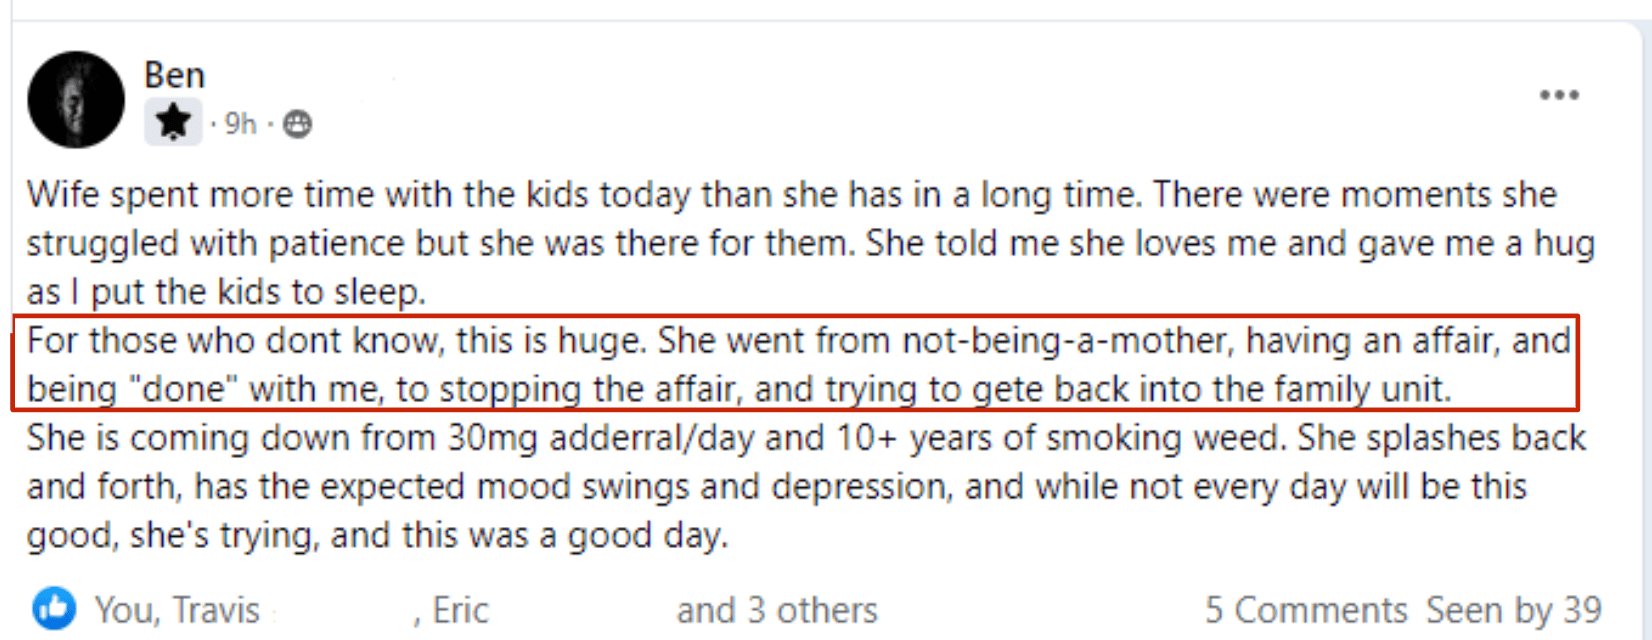The width and height of the screenshot is (1652, 640).
Task: Open the "and 3 others" reactions list
Action: click(x=776, y=610)
